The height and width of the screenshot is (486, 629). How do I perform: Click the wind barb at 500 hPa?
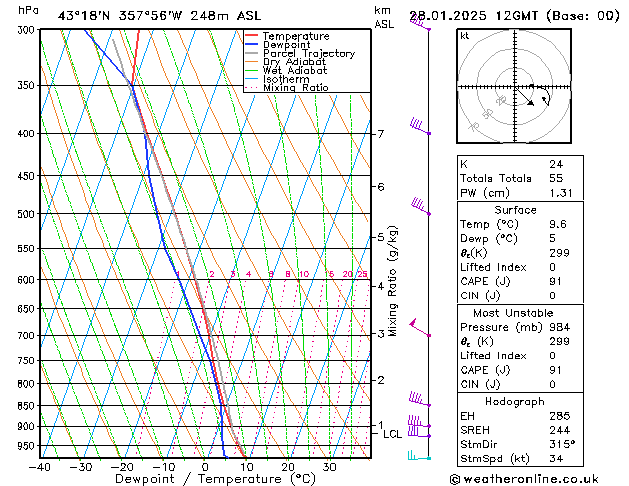pyautogui.click(x=421, y=207)
